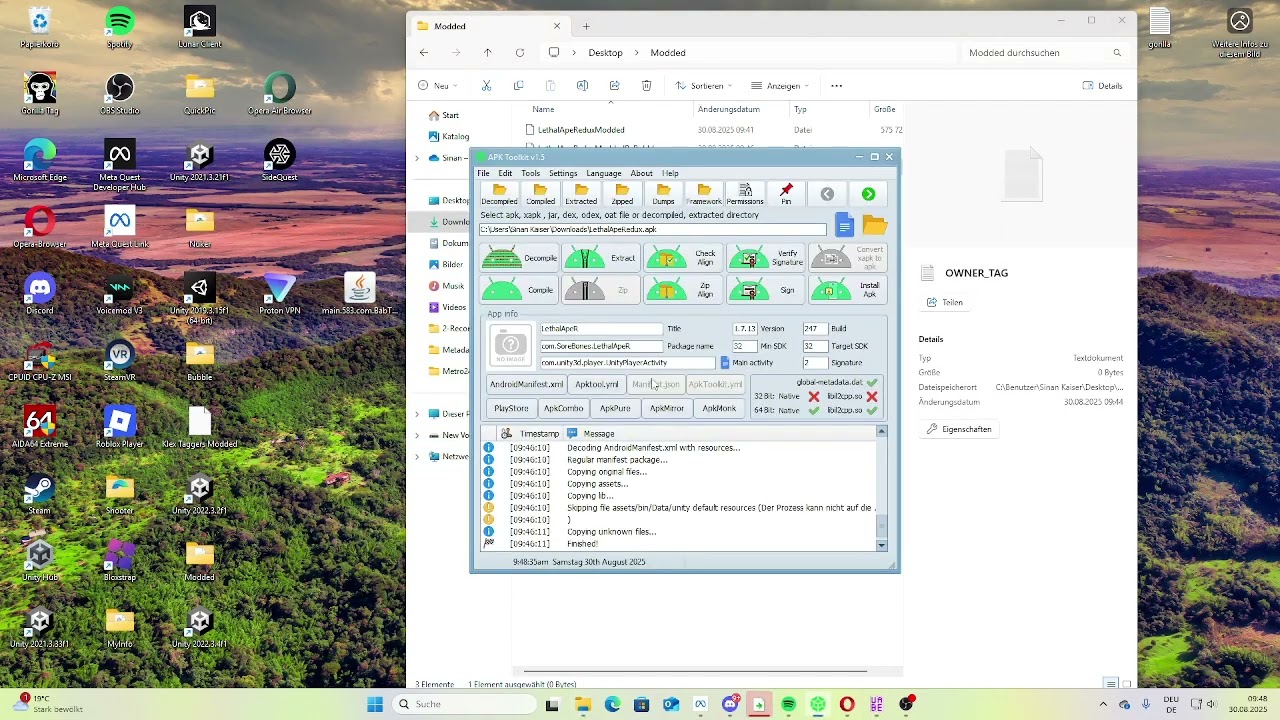Viewport: 1280px width, 720px height.
Task: Extract the APK with the Extract button
Action: point(601,258)
